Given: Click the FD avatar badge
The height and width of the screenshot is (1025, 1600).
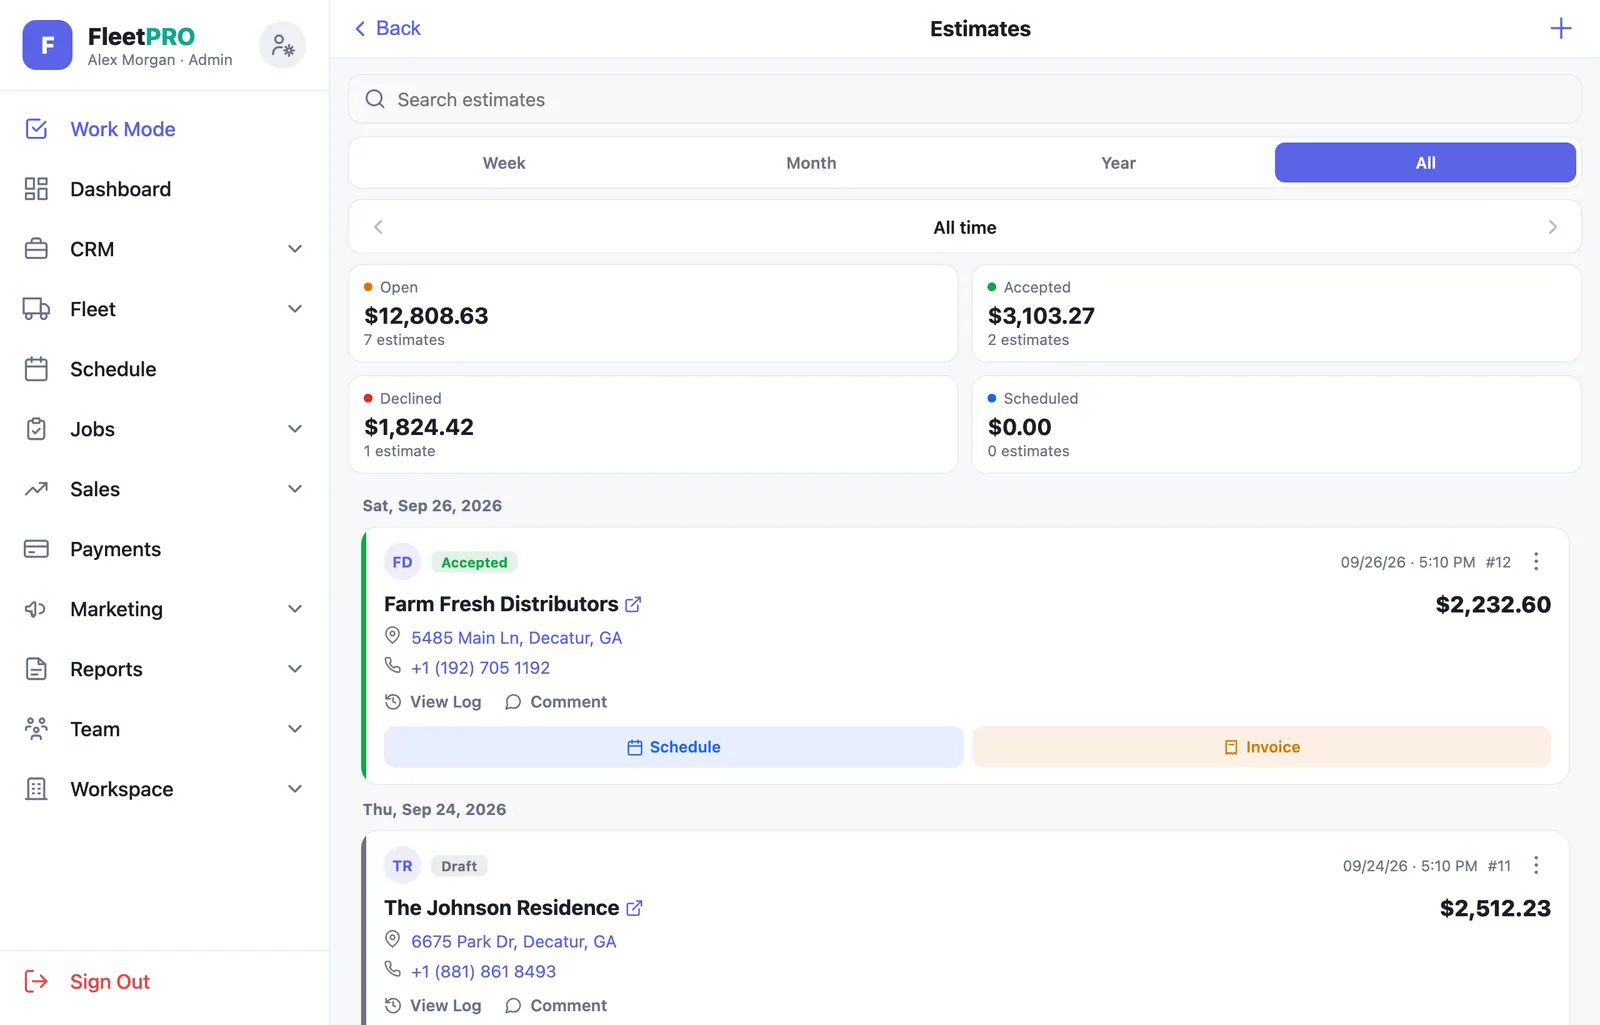Looking at the screenshot, I should coord(402,562).
